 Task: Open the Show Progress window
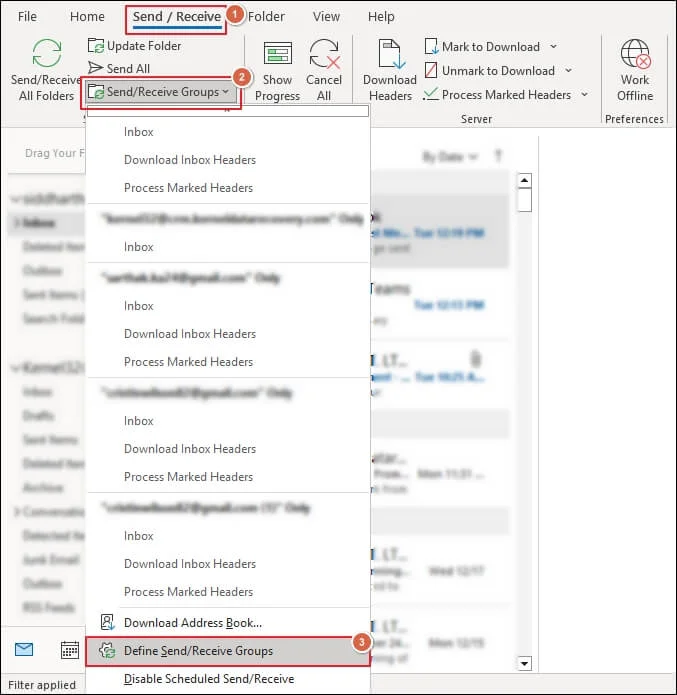[278, 71]
